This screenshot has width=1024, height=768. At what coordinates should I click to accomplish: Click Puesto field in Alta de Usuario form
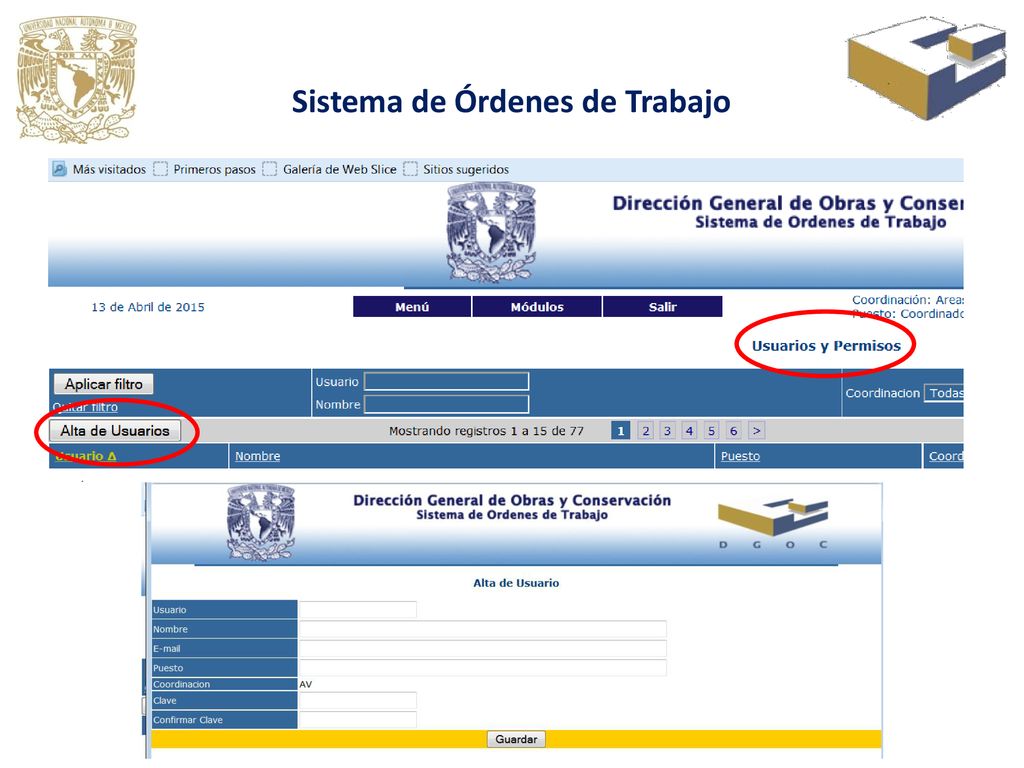coord(483,668)
